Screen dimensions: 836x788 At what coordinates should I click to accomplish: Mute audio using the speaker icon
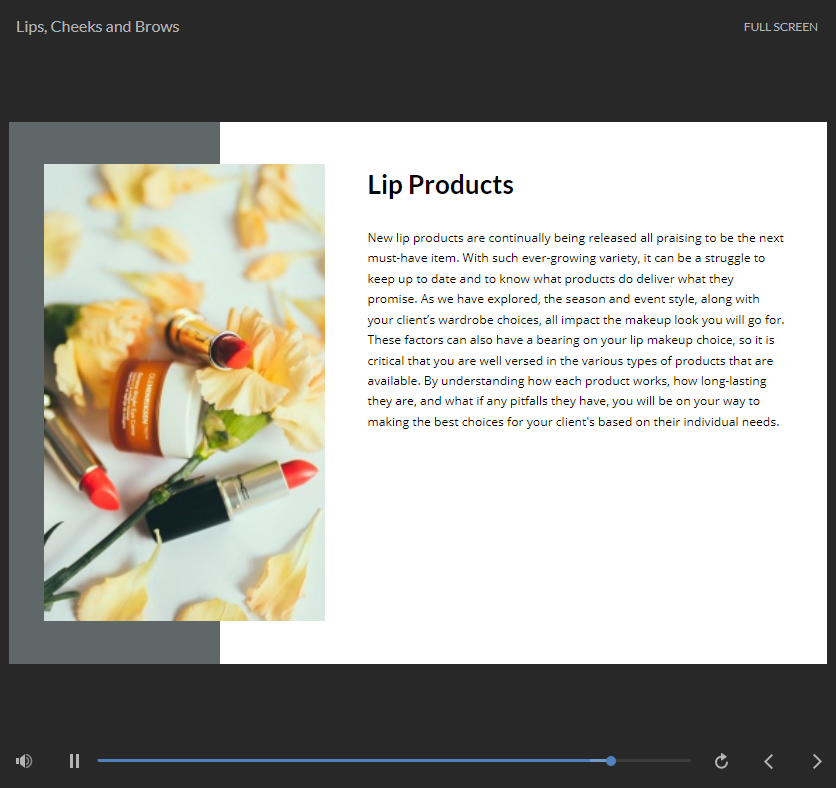coord(24,761)
